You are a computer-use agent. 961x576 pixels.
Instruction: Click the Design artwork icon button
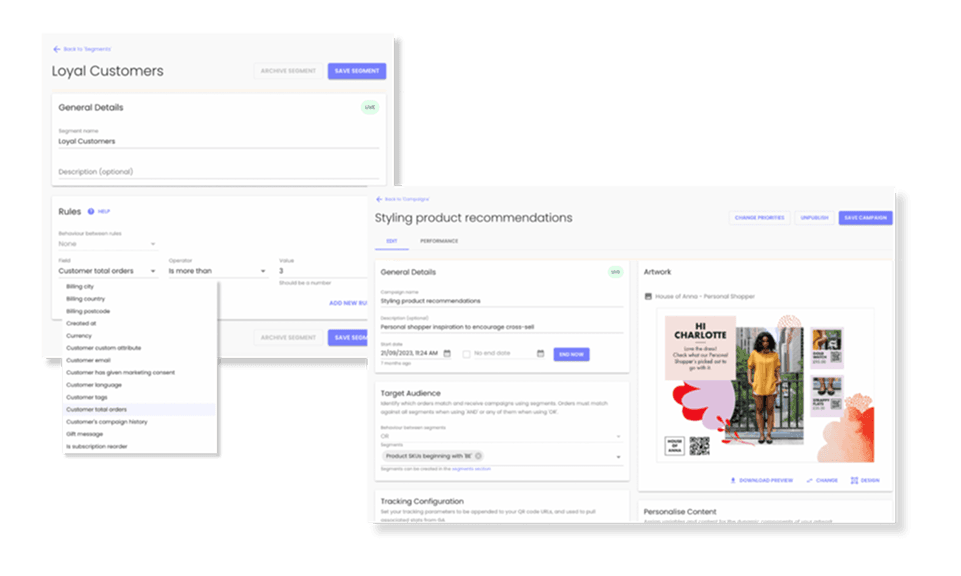pos(855,480)
